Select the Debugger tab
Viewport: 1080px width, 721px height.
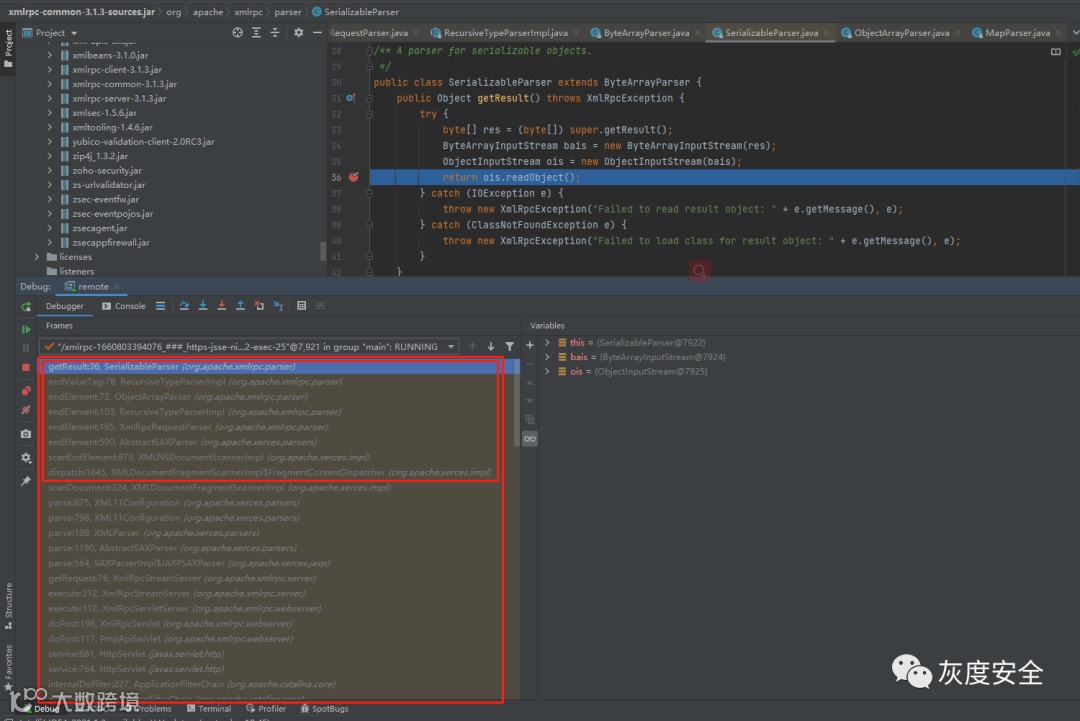pyautogui.click(x=65, y=306)
